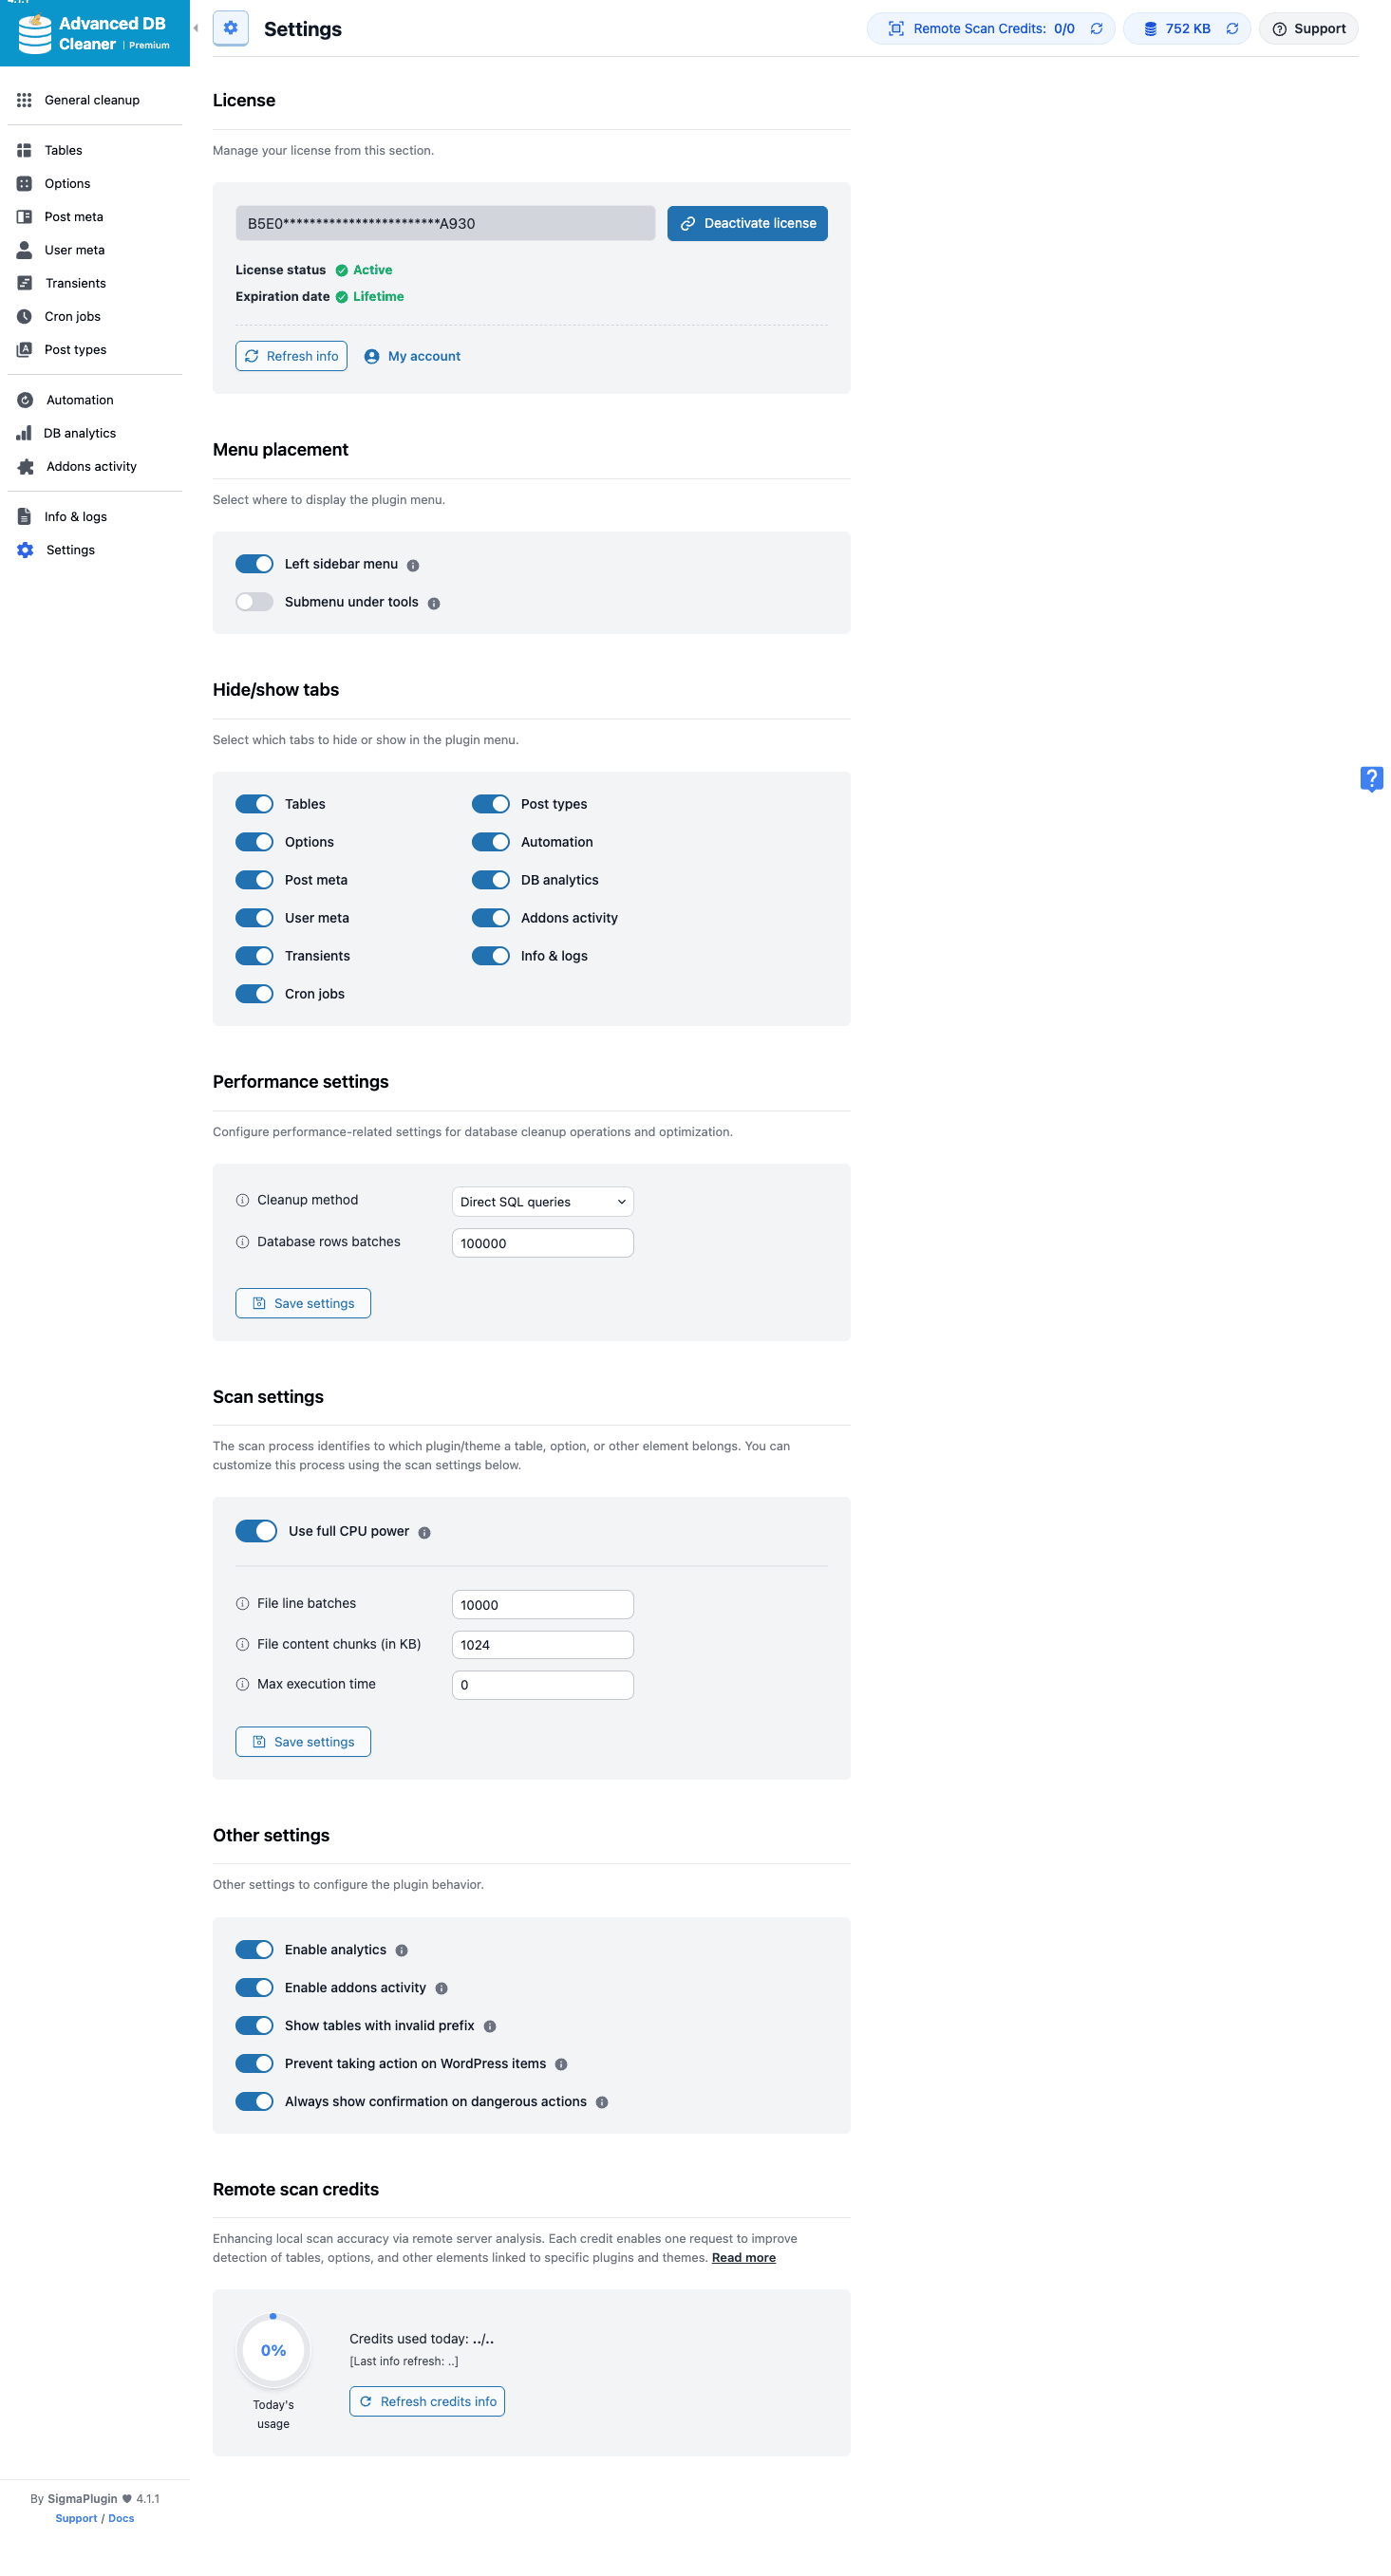The height and width of the screenshot is (2576, 1391).
Task: Click the Cleanup method info icon
Action: pyautogui.click(x=242, y=1201)
